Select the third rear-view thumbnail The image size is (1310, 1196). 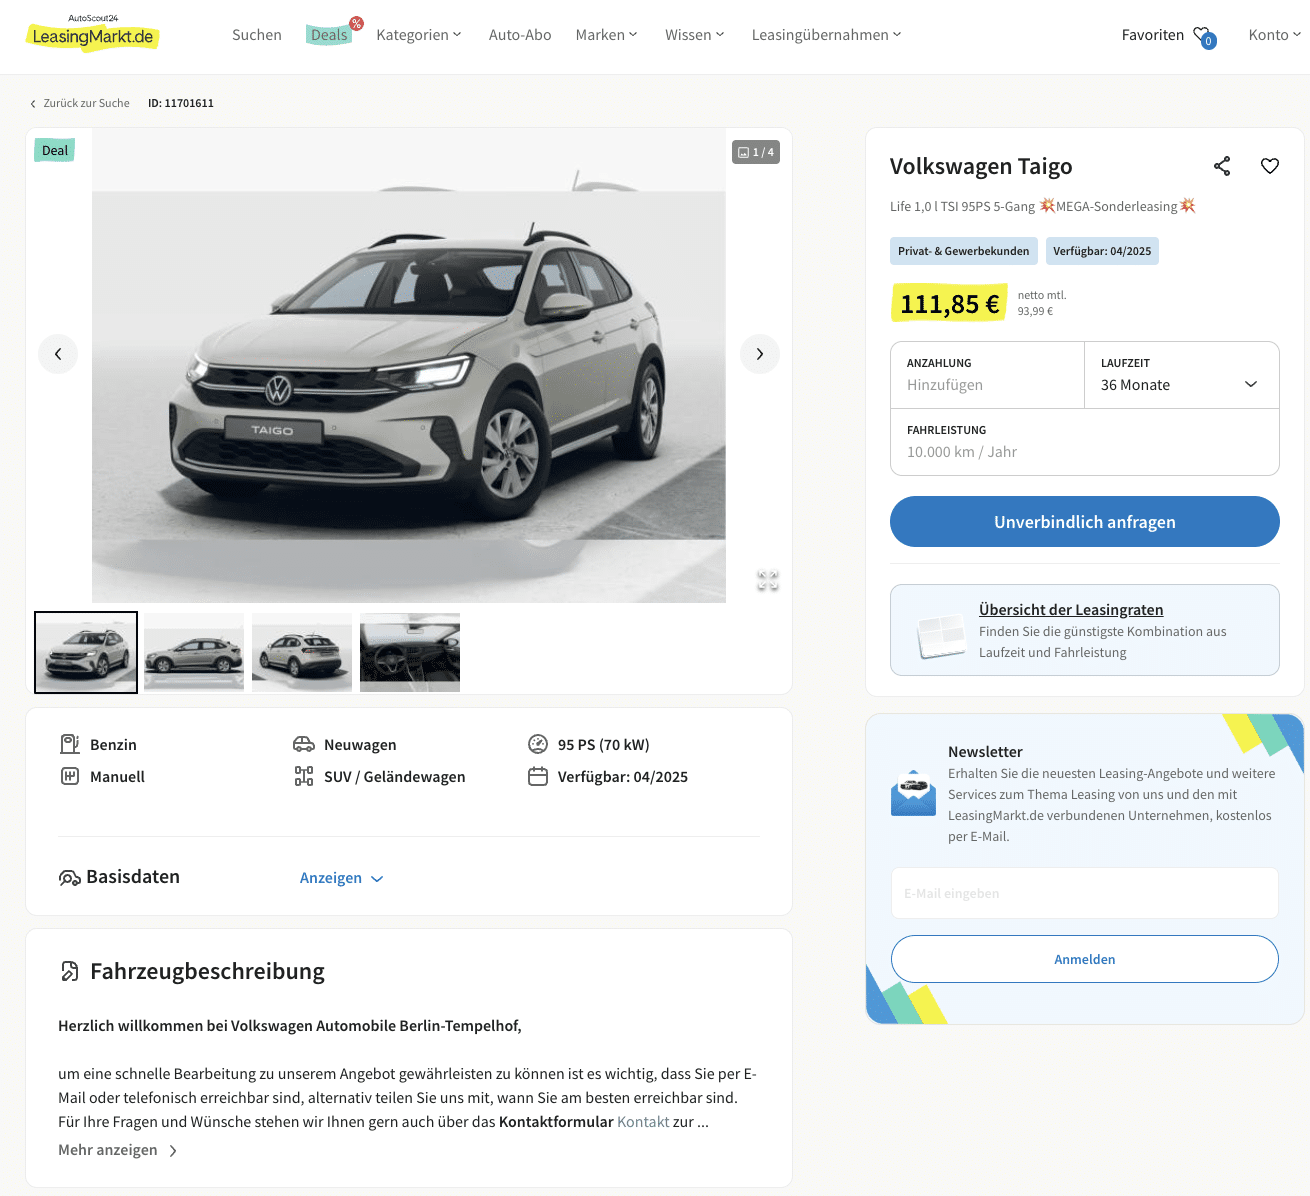[302, 652]
